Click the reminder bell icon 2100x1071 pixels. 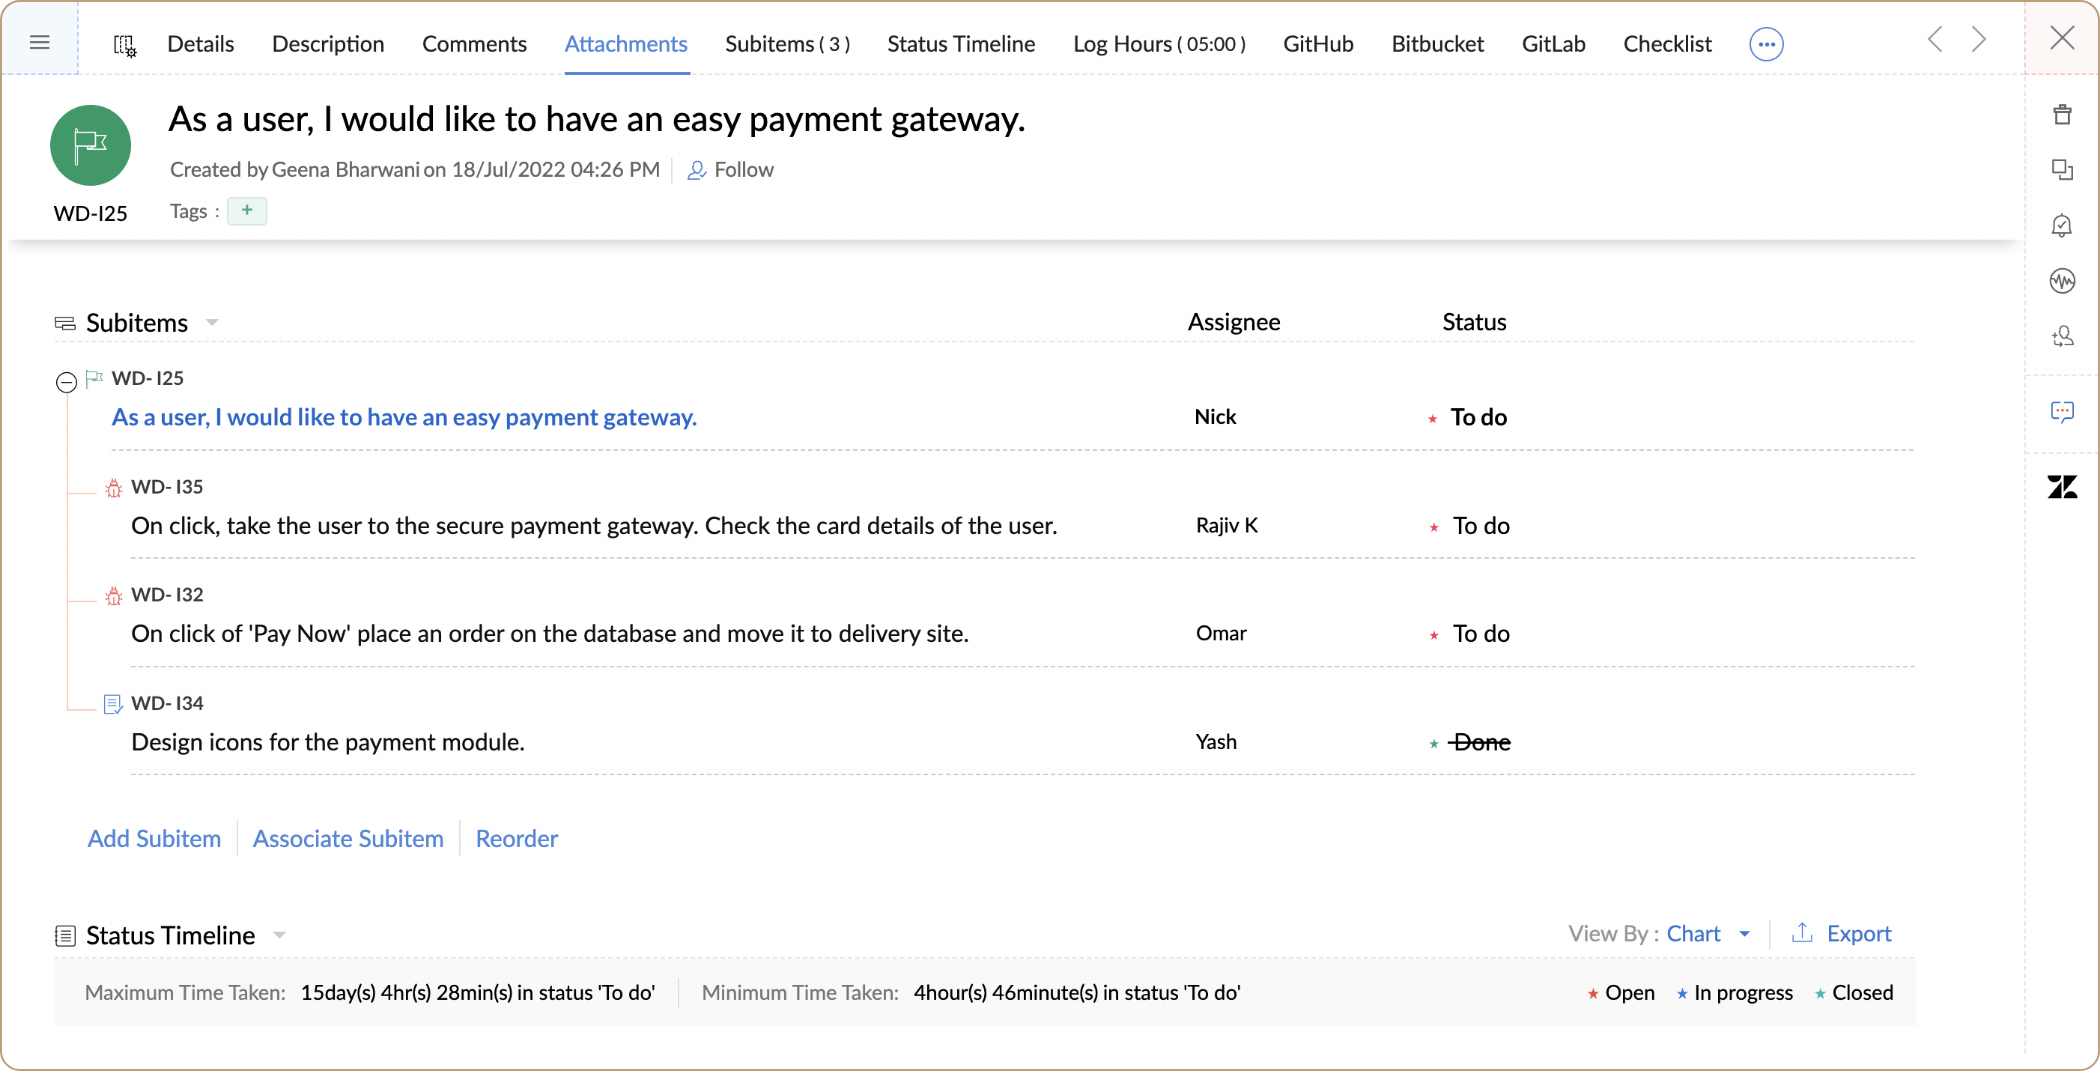[x=2062, y=226]
